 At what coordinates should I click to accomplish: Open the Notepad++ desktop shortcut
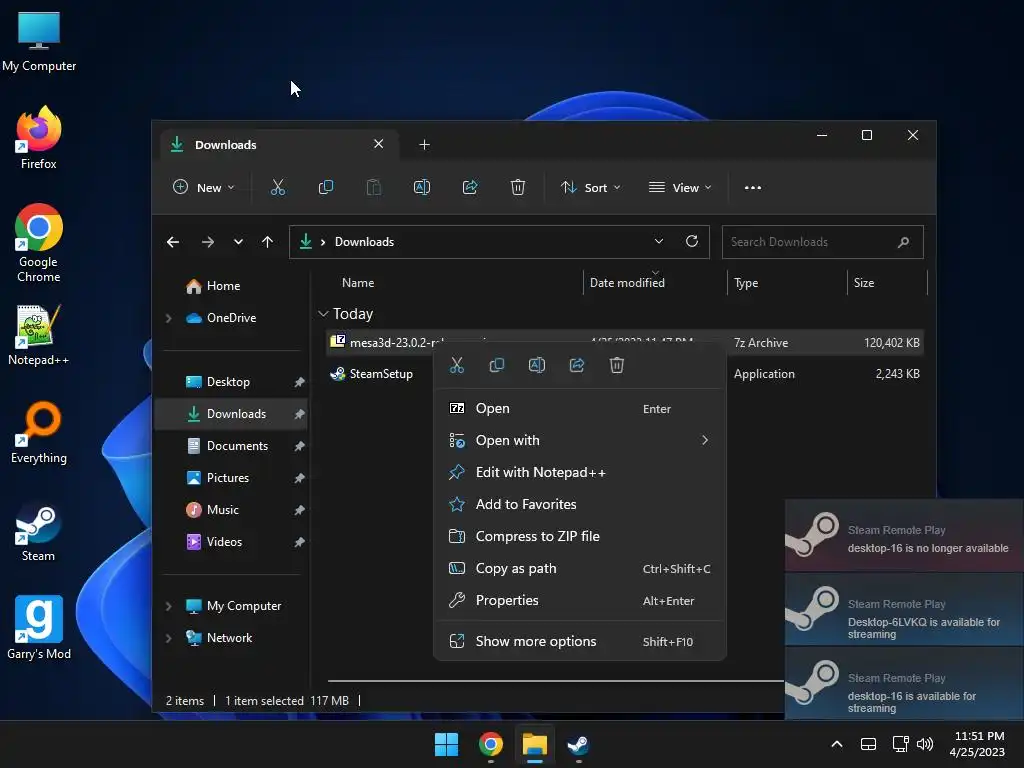click(x=39, y=335)
